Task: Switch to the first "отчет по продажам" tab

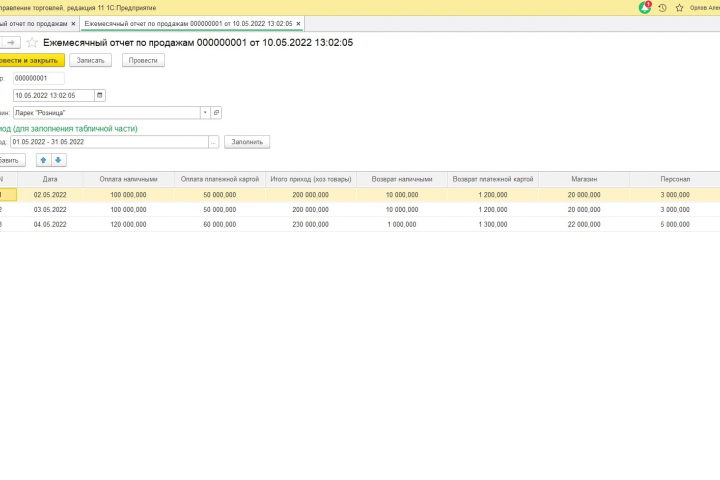Action: tap(34, 23)
